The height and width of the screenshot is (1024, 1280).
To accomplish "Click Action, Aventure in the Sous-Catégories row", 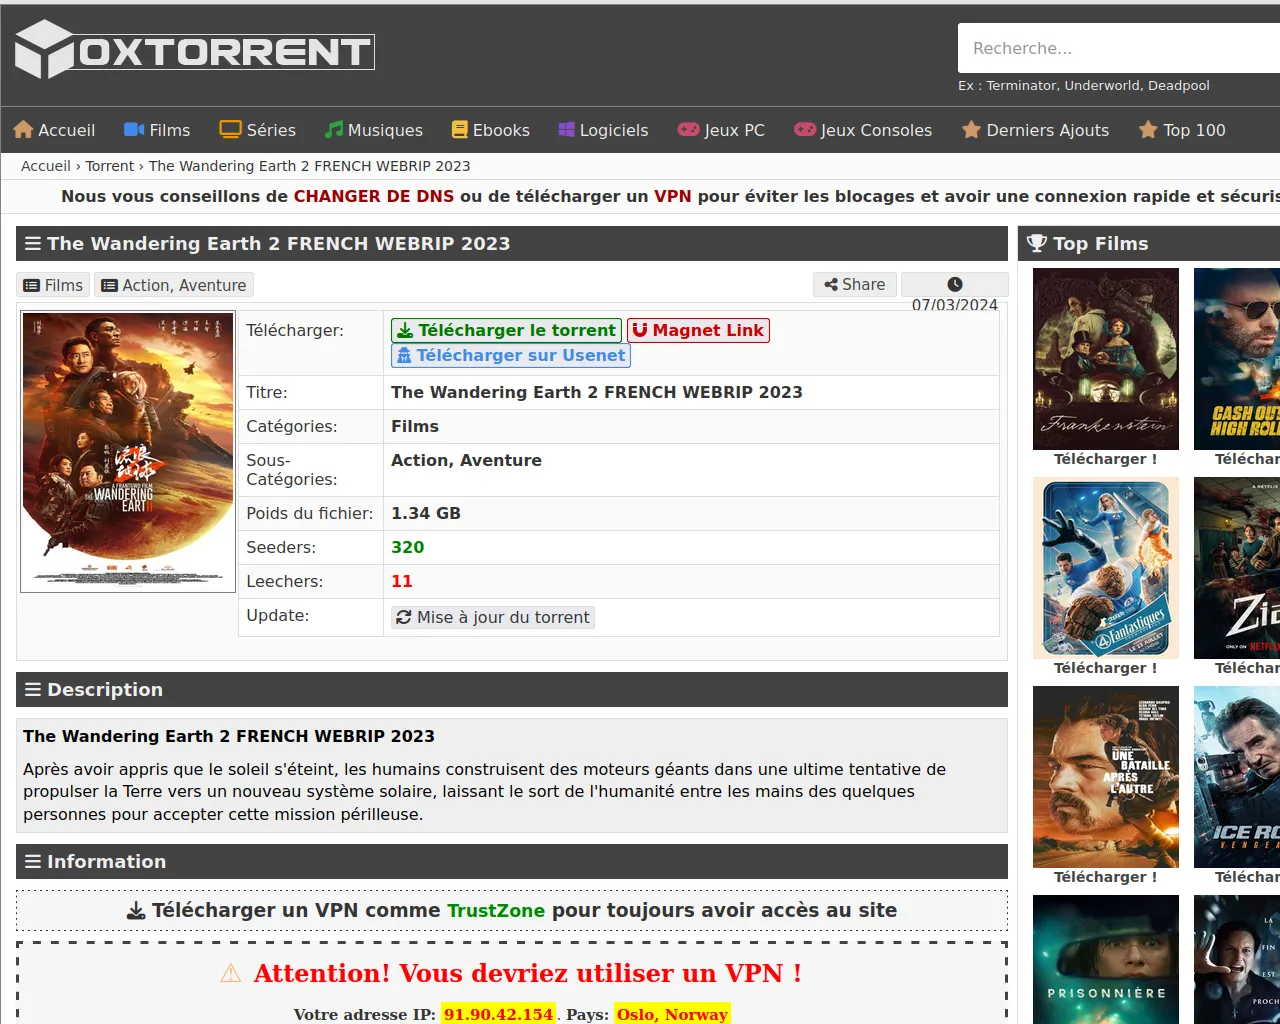I will coord(466,460).
